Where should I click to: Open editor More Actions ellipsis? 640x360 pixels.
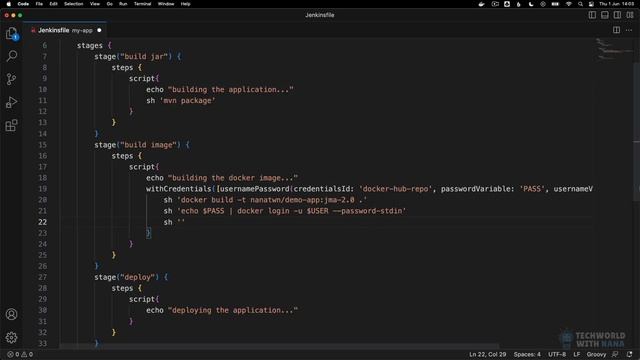click(629, 30)
